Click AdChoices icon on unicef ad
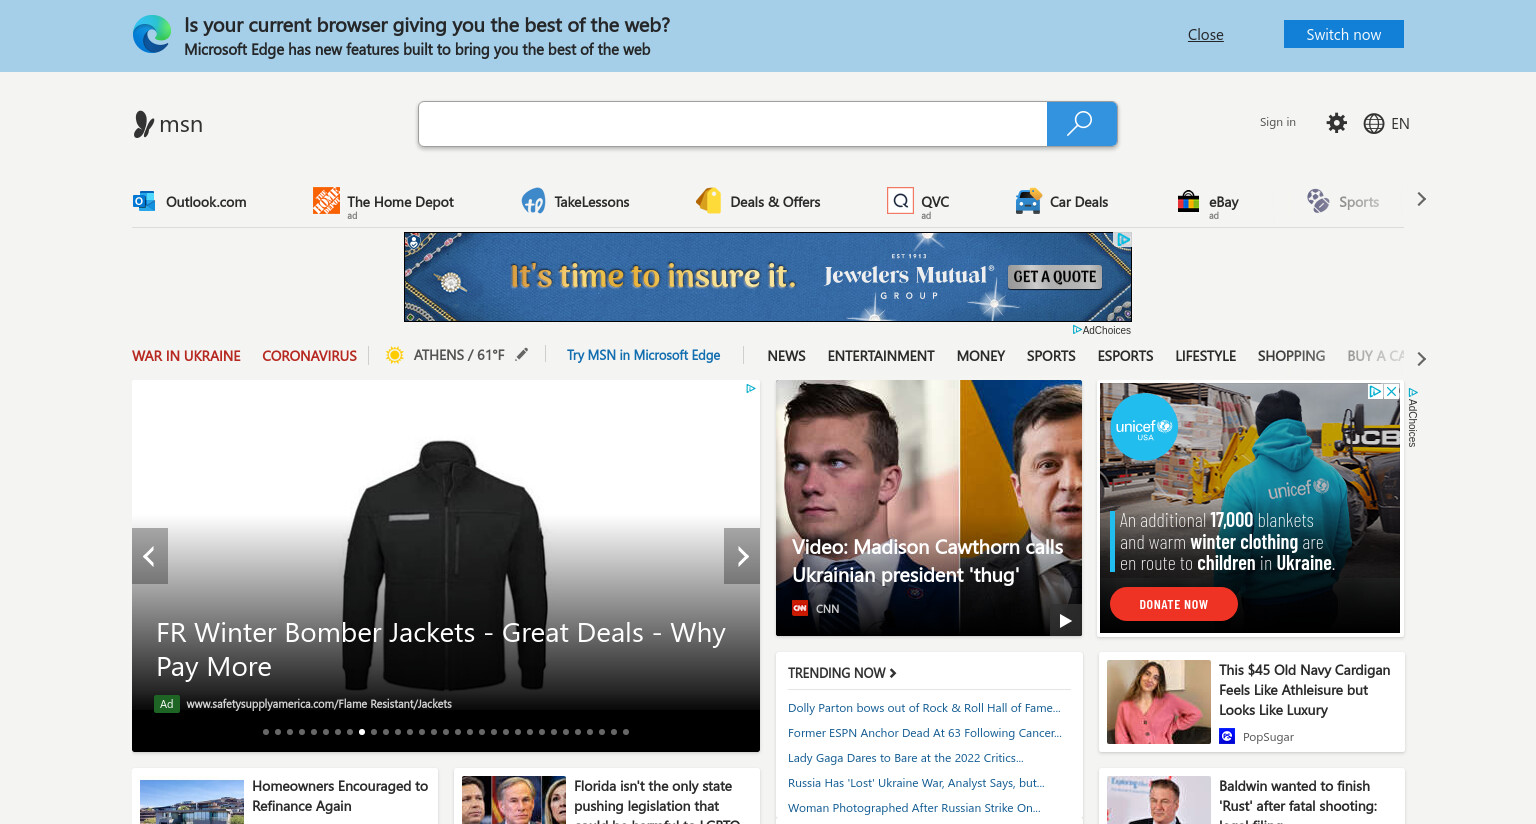 (1375, 391)
